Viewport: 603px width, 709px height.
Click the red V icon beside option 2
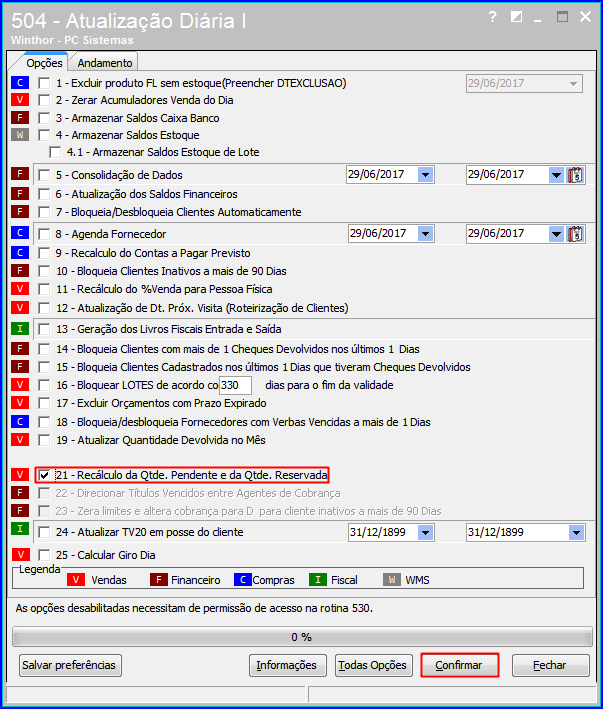coord(20,99)
